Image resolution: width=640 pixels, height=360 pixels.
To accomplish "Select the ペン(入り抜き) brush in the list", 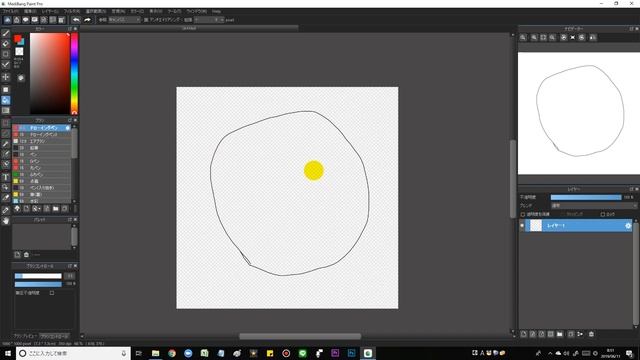I will pos(41,188).
